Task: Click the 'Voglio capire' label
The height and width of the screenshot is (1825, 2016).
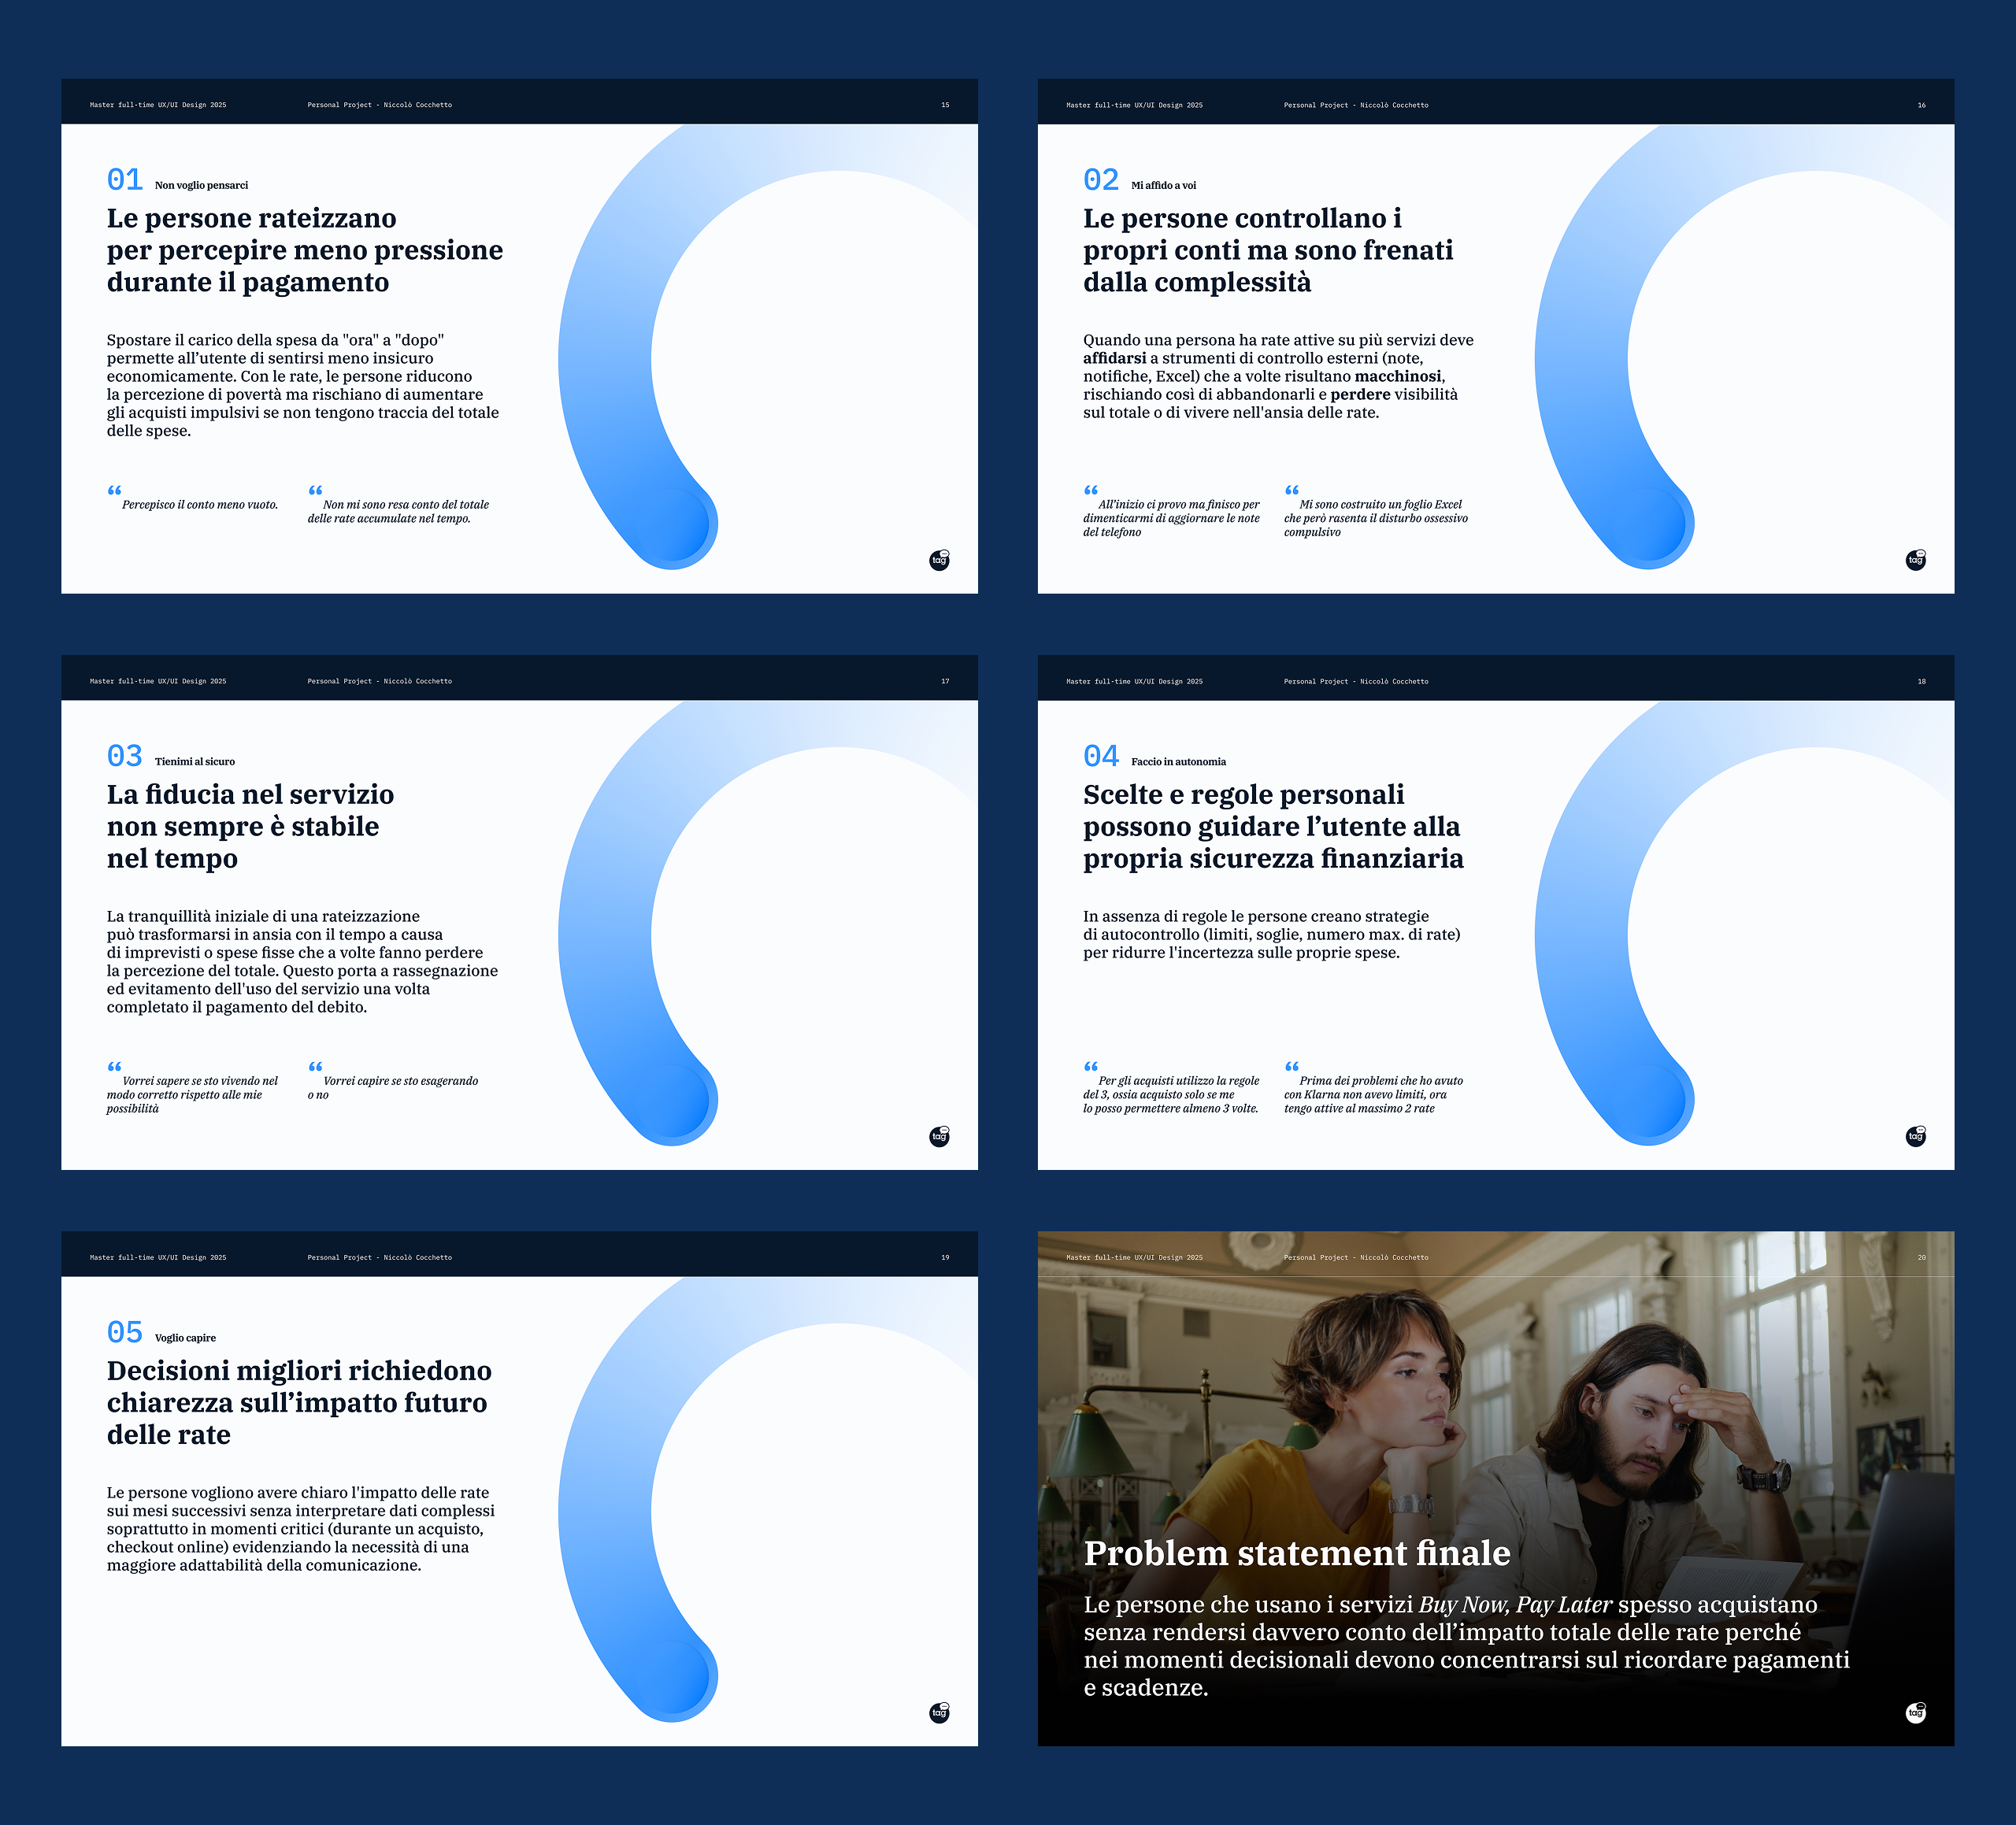Action: pos(185,1338)
